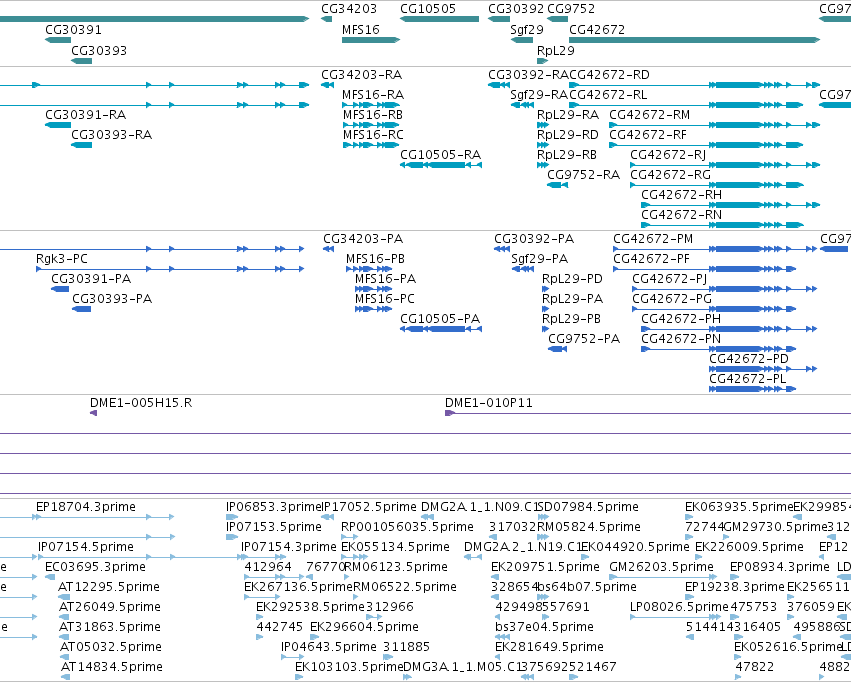Click EST label EK296604.5prime
This screenshot has width=851, height=682.
pos(364,627)
